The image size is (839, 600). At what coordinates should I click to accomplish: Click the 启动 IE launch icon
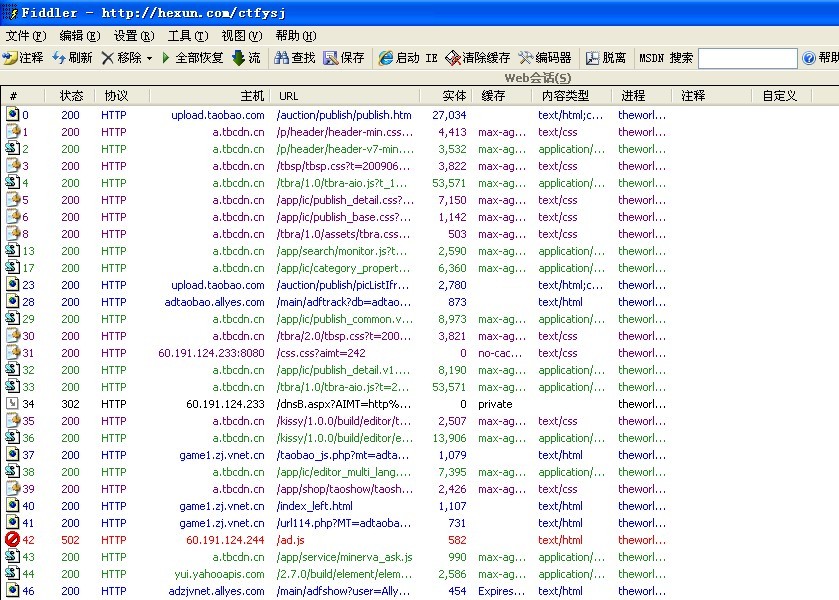(x=385, y=58)
